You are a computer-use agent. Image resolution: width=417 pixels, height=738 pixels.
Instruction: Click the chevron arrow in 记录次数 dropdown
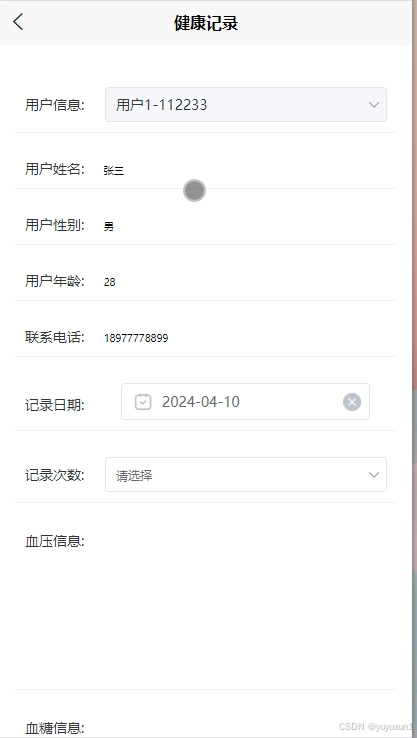point(374,475)
